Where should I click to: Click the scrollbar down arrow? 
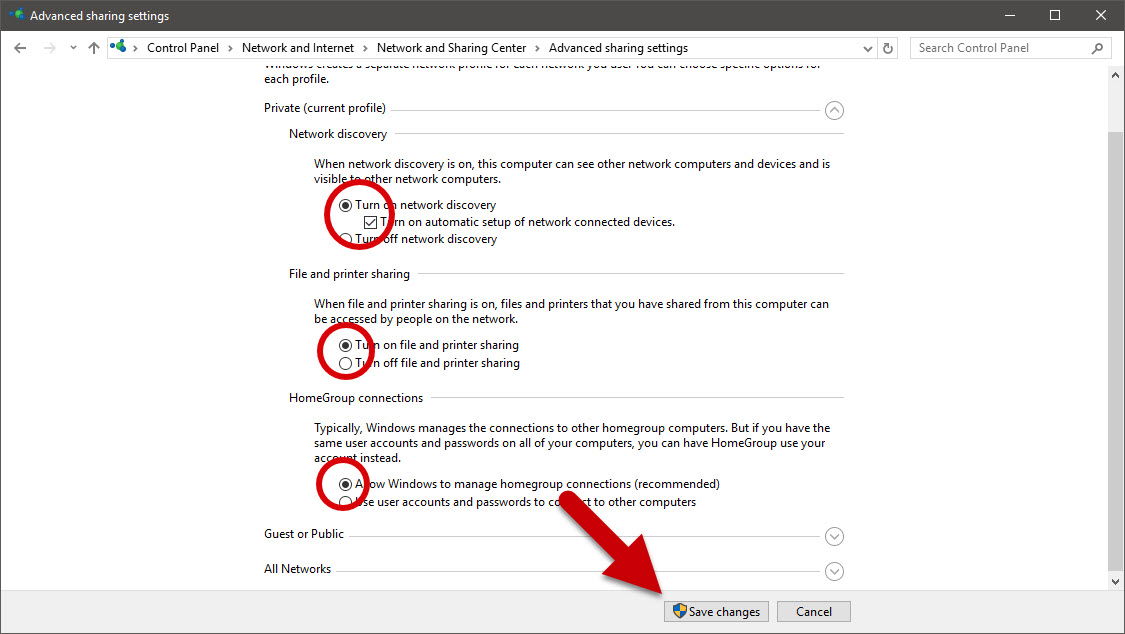[x=1115, y=582]
